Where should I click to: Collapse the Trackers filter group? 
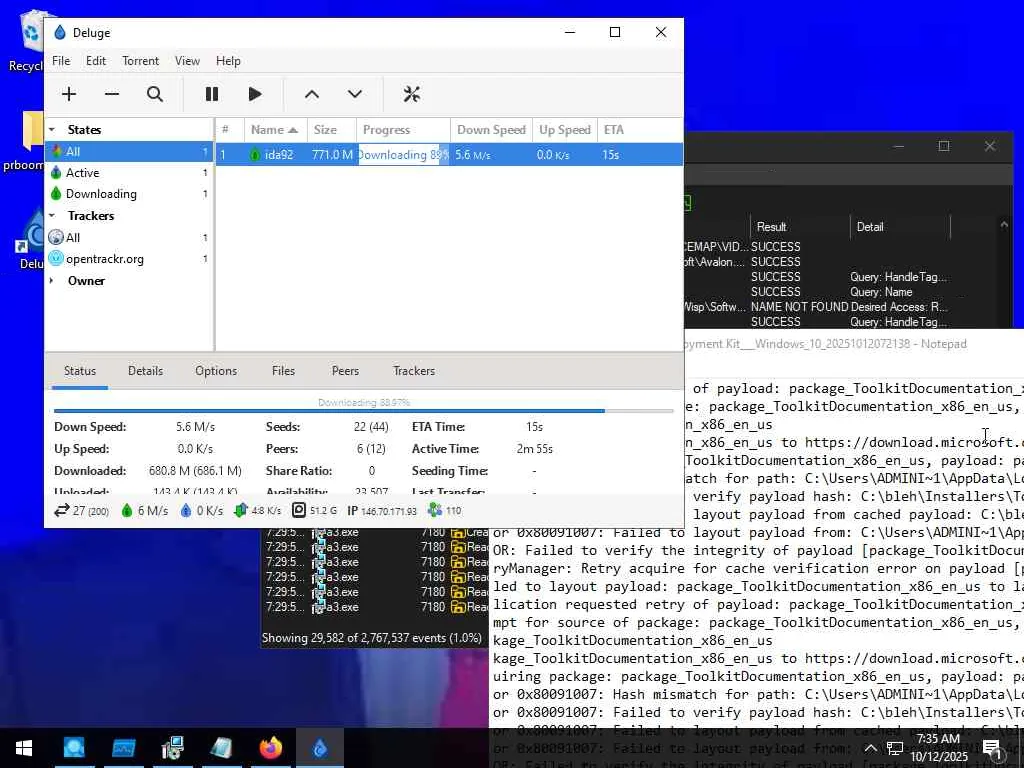click(52, 216)
